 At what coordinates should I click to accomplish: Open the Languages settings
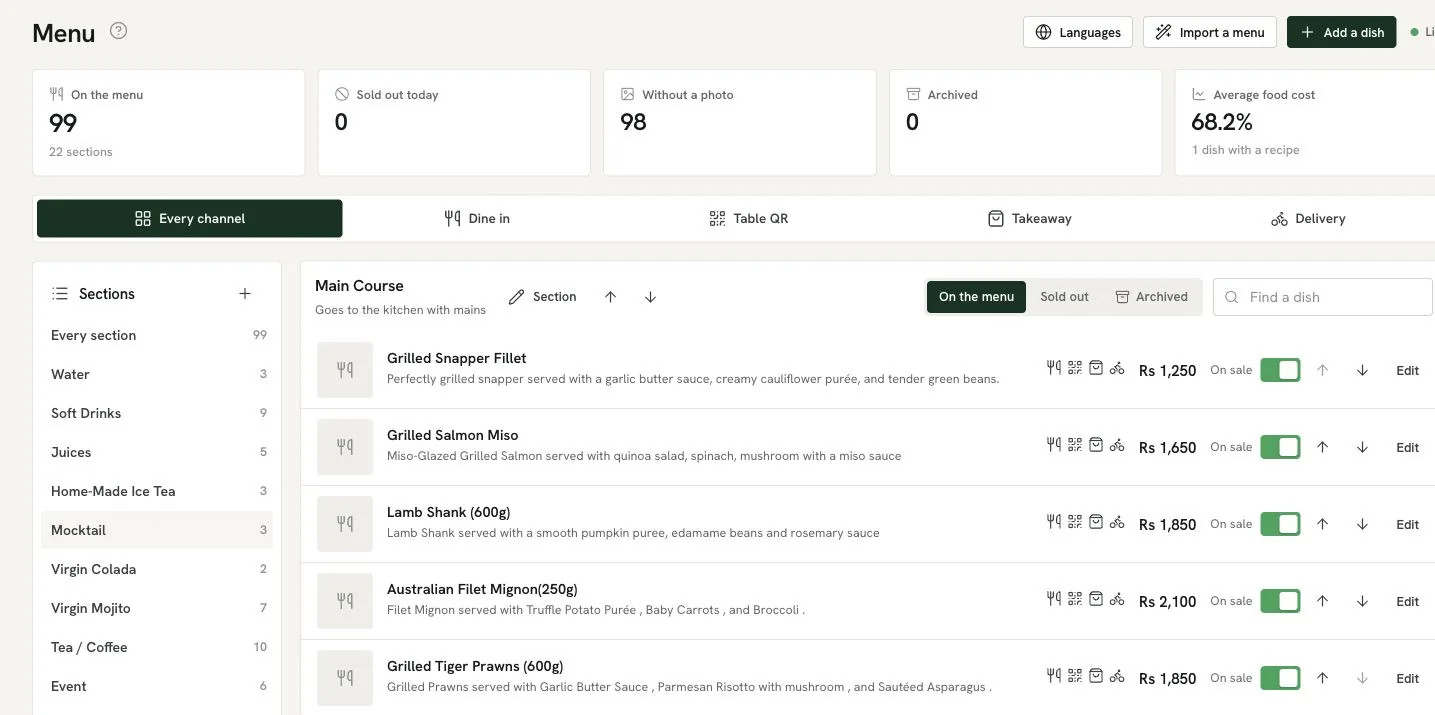1078,32
